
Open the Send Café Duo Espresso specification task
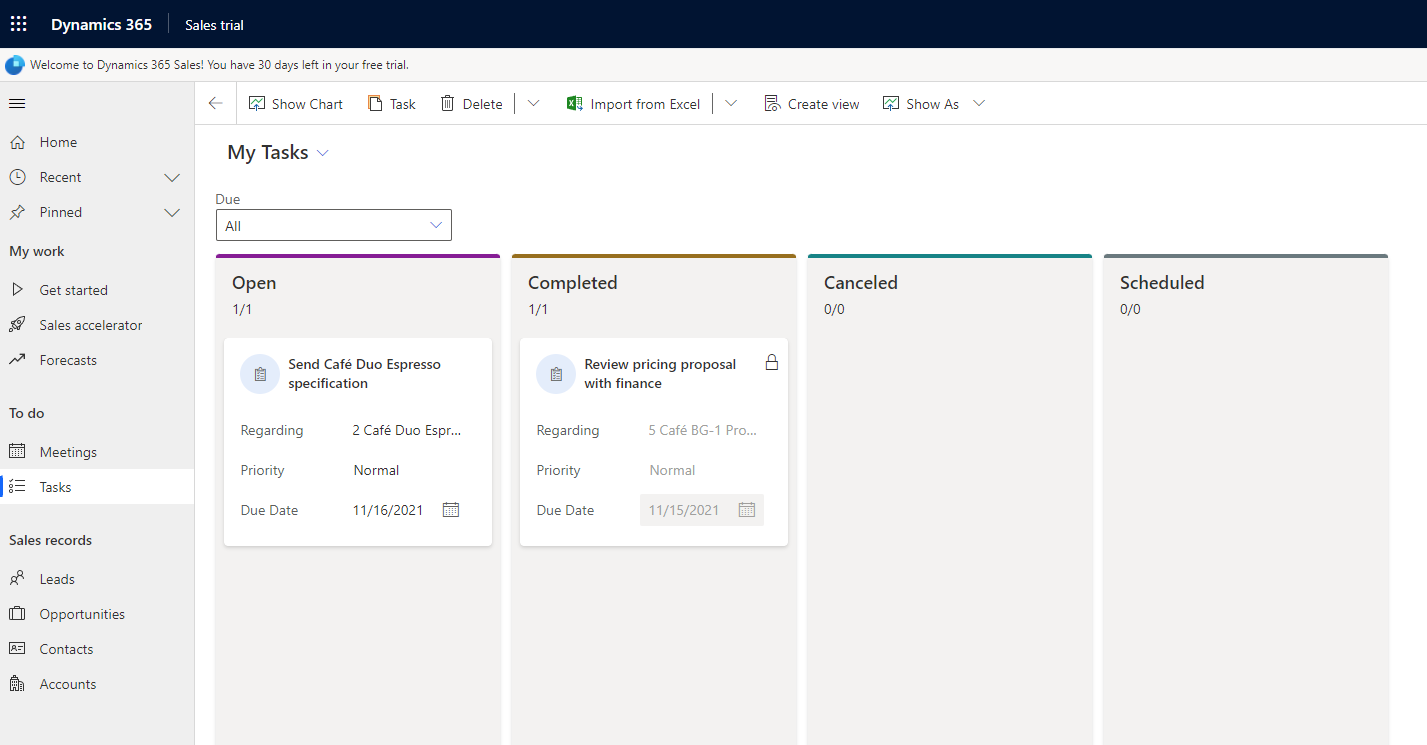pyautogui.click(x=364, y=374)
